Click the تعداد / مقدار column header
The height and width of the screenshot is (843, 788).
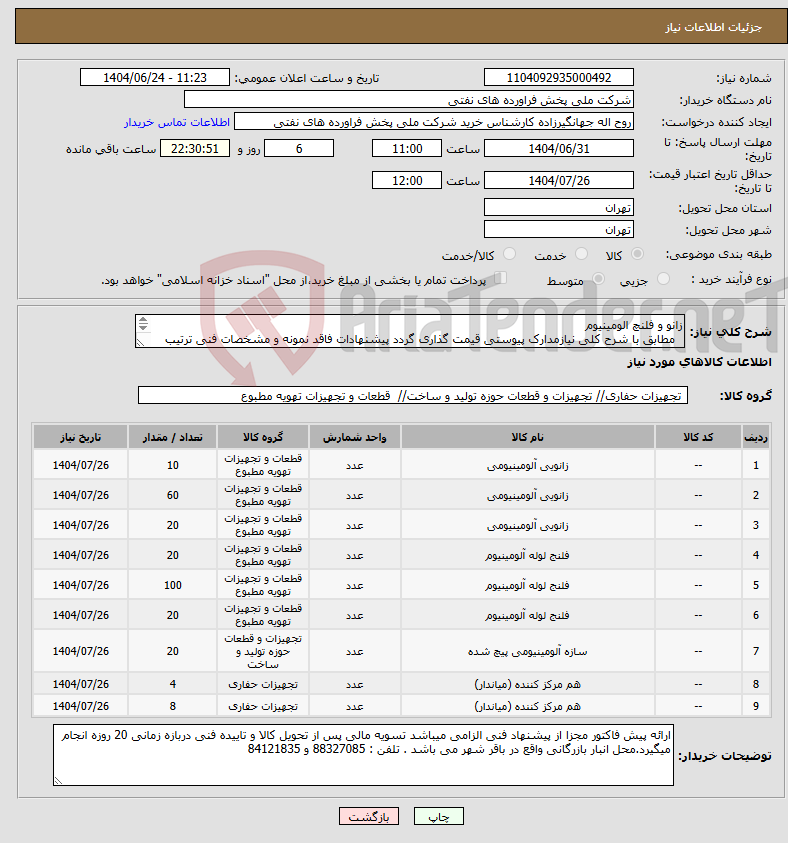(173, 437)
